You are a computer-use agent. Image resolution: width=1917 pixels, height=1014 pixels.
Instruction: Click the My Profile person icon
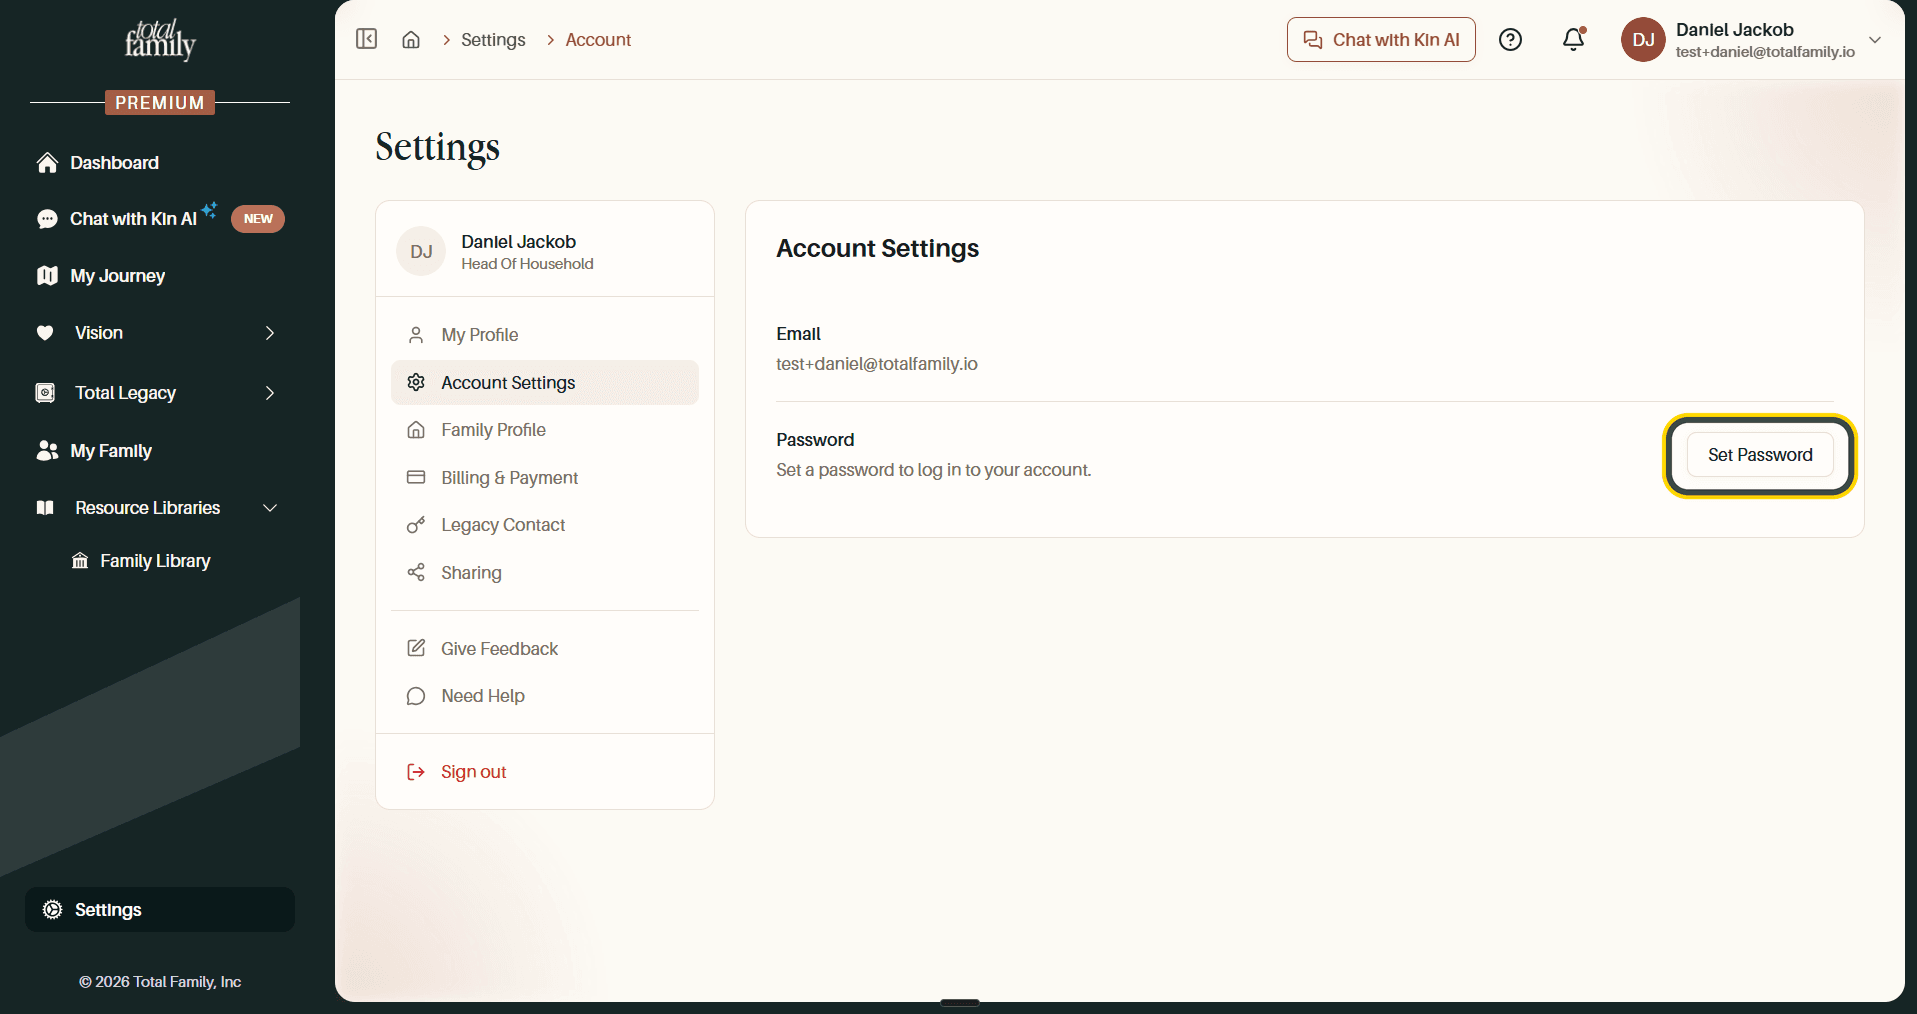click(416, 335)
